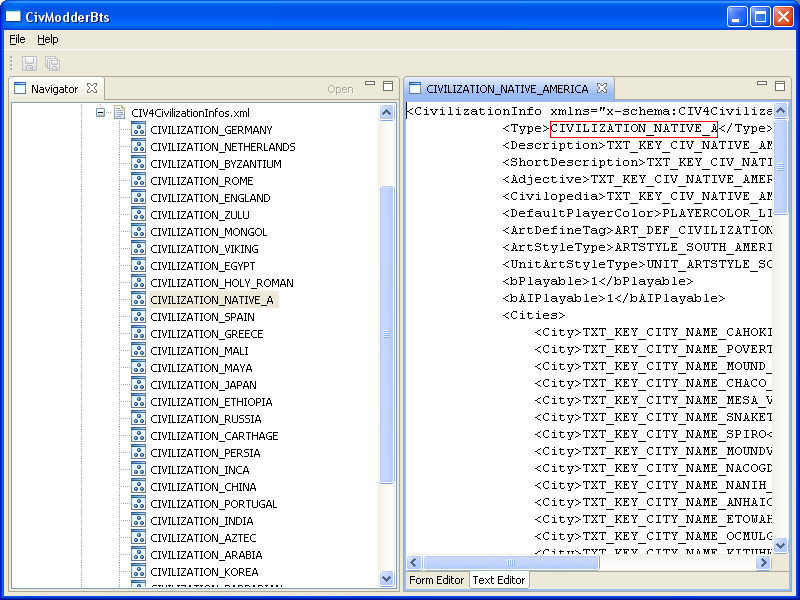Click the icon beside CIVILIZATION_VIKING

[138, 248]
